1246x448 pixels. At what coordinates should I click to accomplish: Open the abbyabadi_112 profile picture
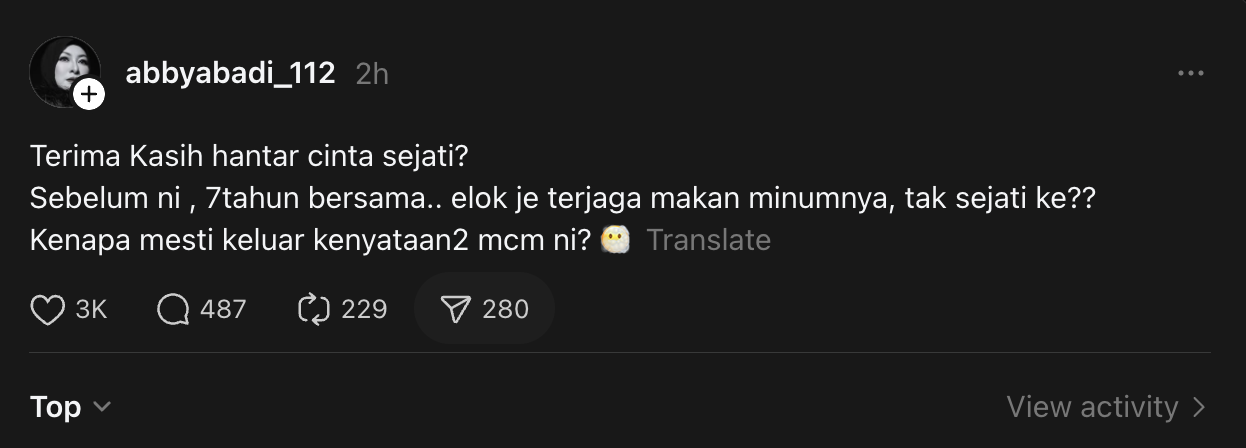(62, 70)
